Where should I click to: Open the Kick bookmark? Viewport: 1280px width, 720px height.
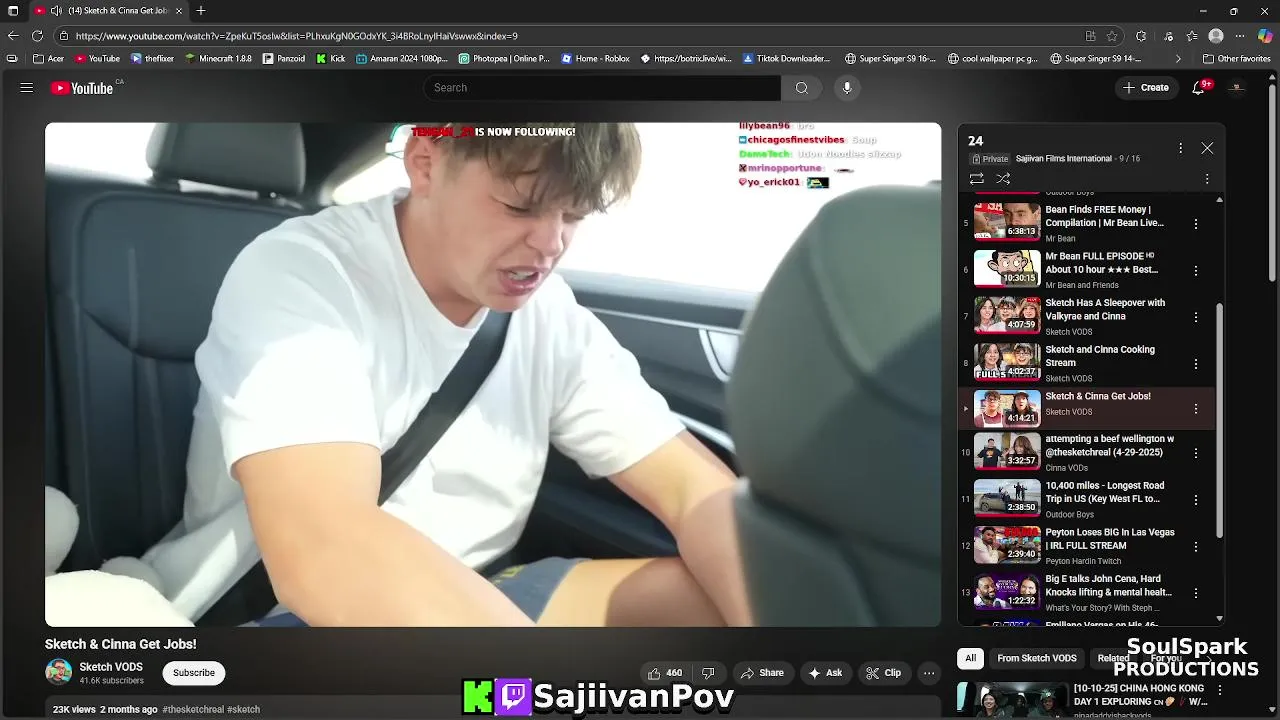[331, 59]
